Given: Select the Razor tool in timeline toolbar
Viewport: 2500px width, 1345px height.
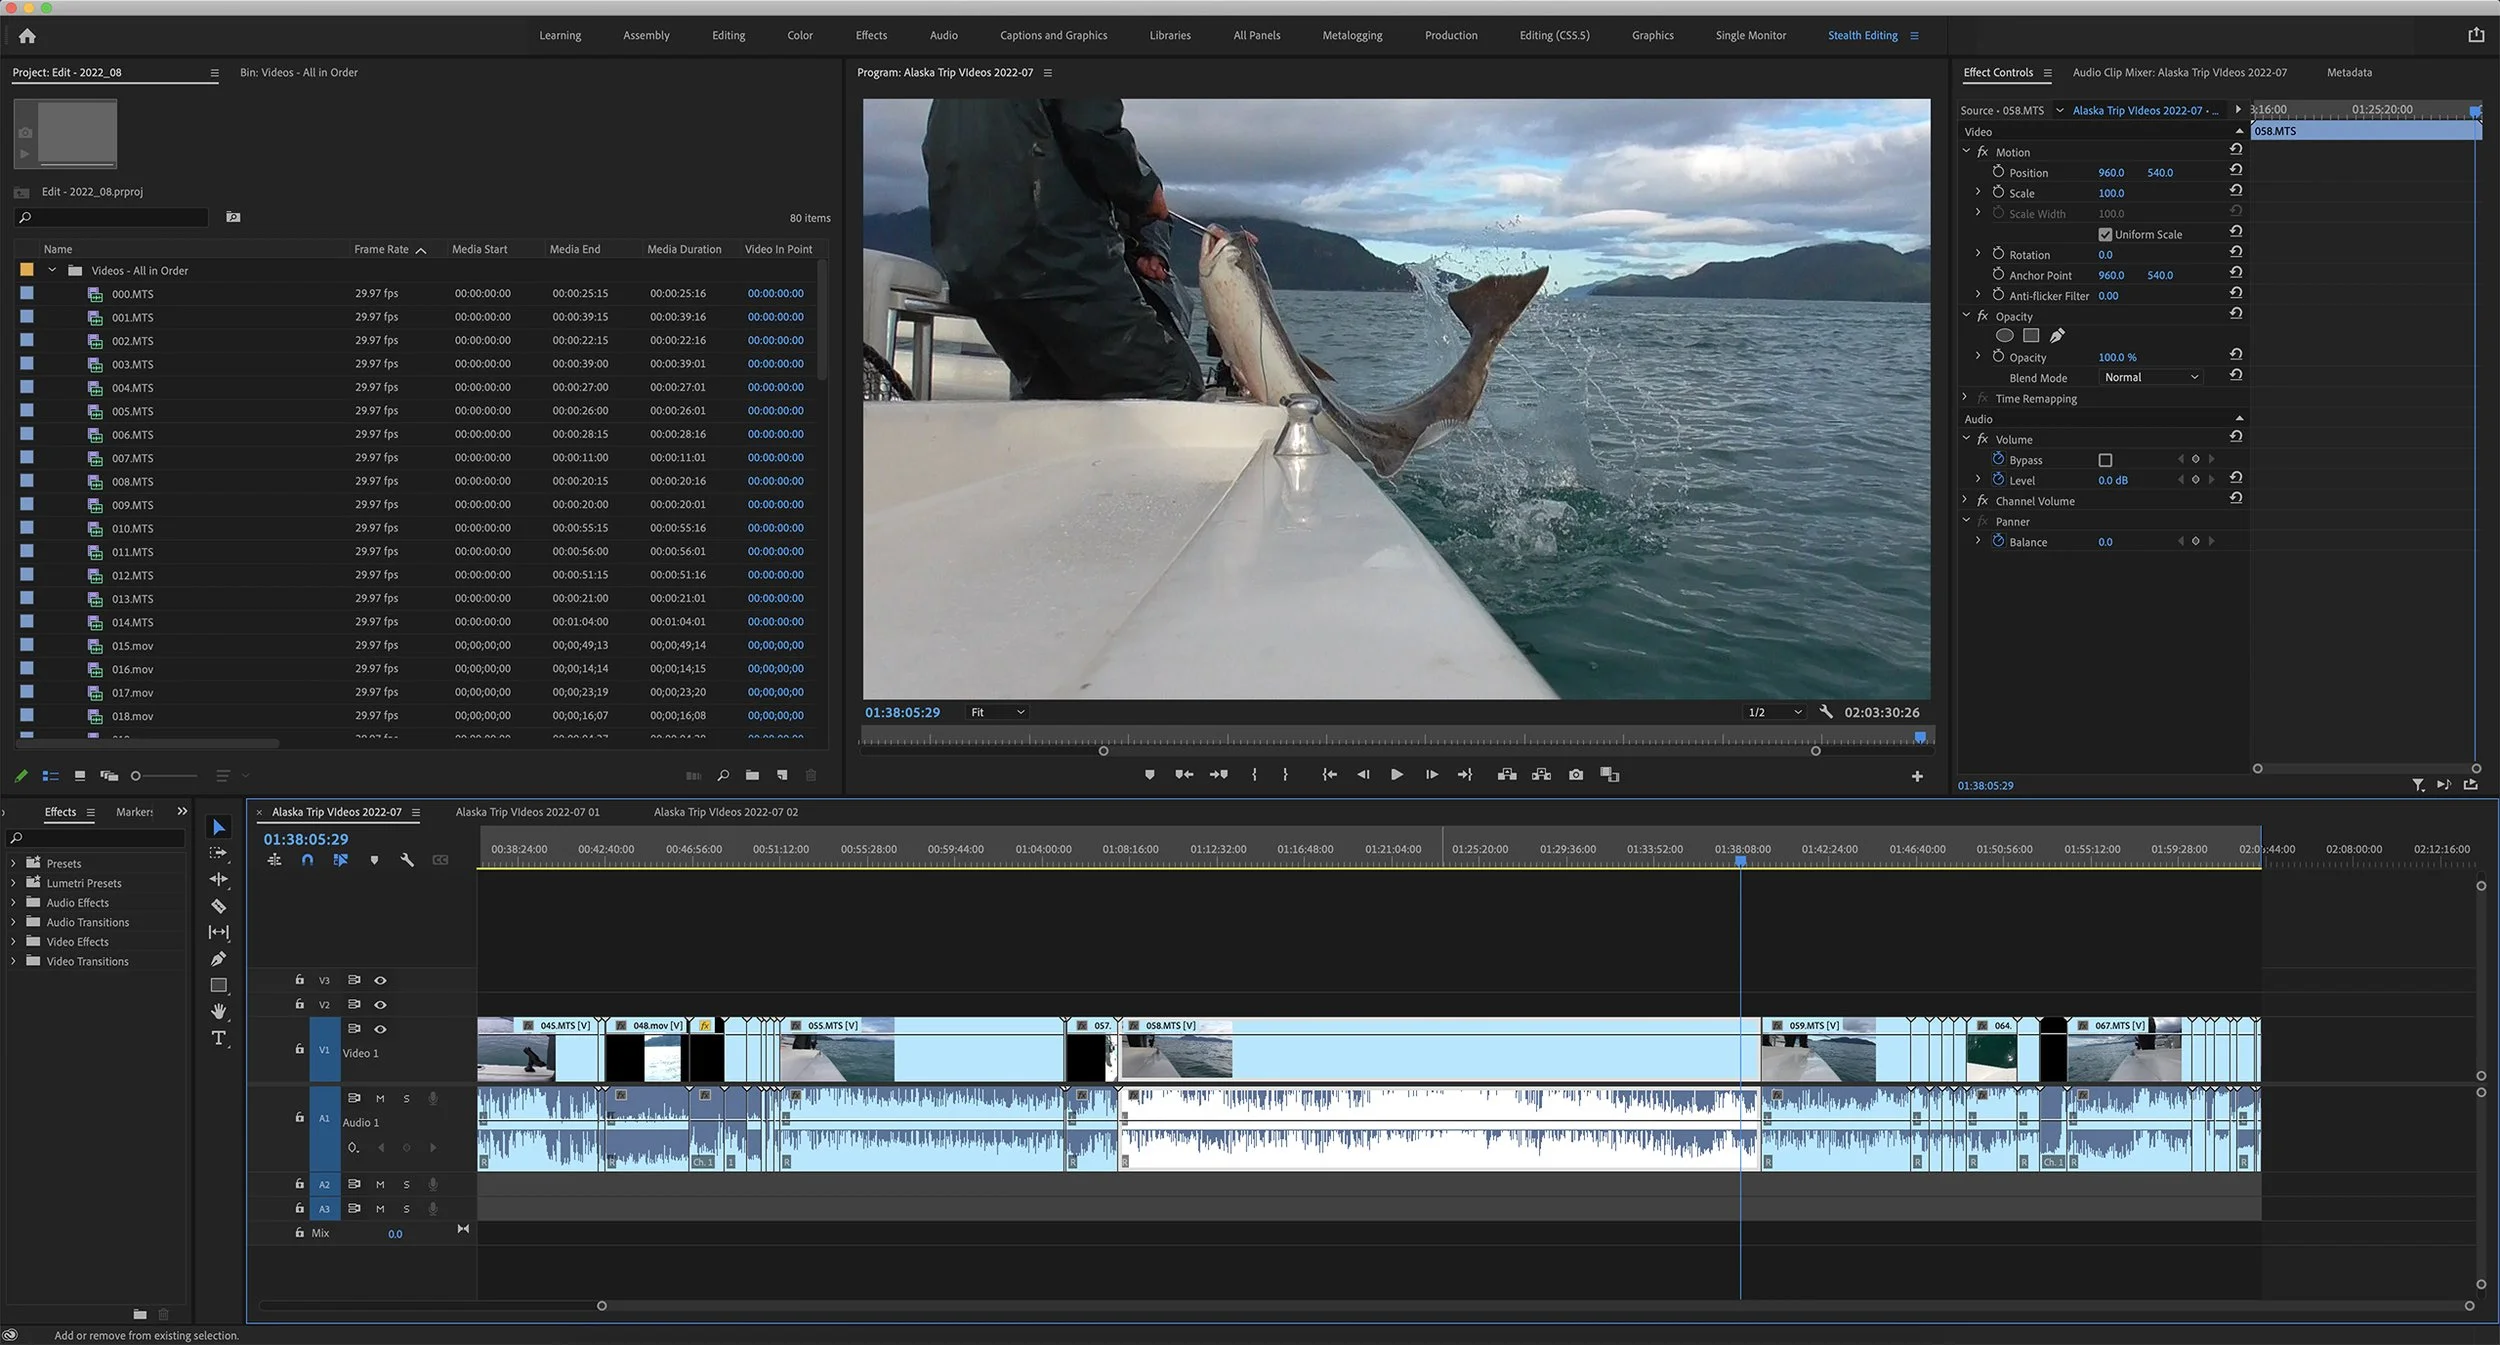Looking at the screenshot, I should [218, 906].
